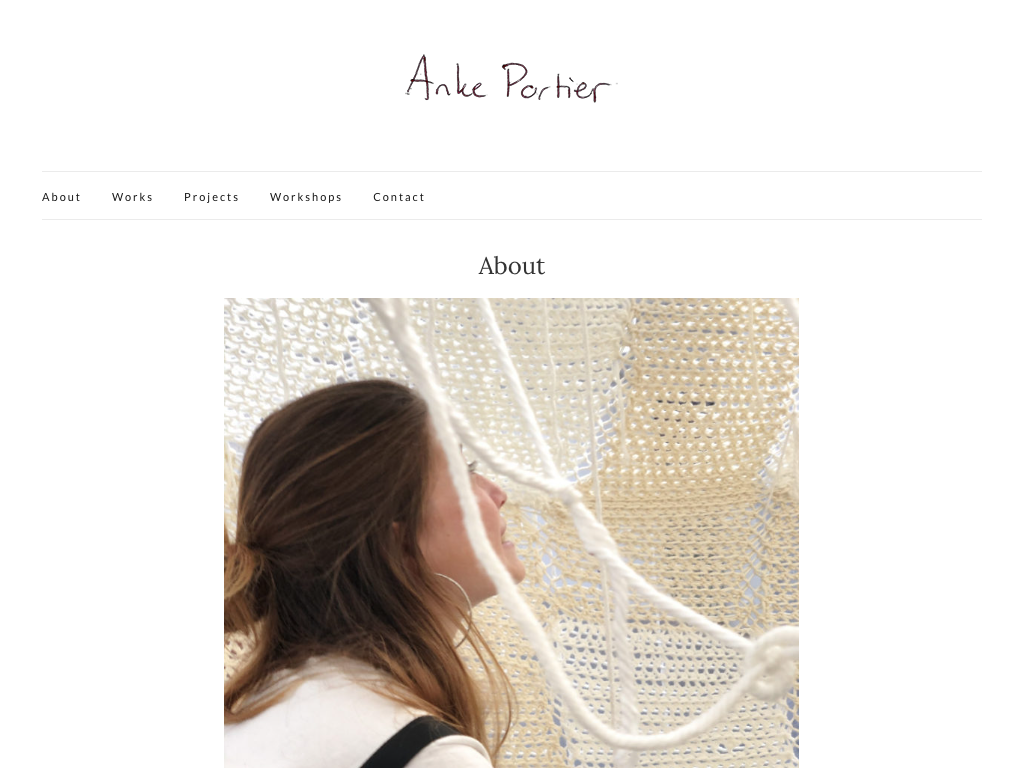The width and height of the screenshot is (1024, 768).
Task: Go to the Works page
Action: pyautogui.click(x=133, y=197)
